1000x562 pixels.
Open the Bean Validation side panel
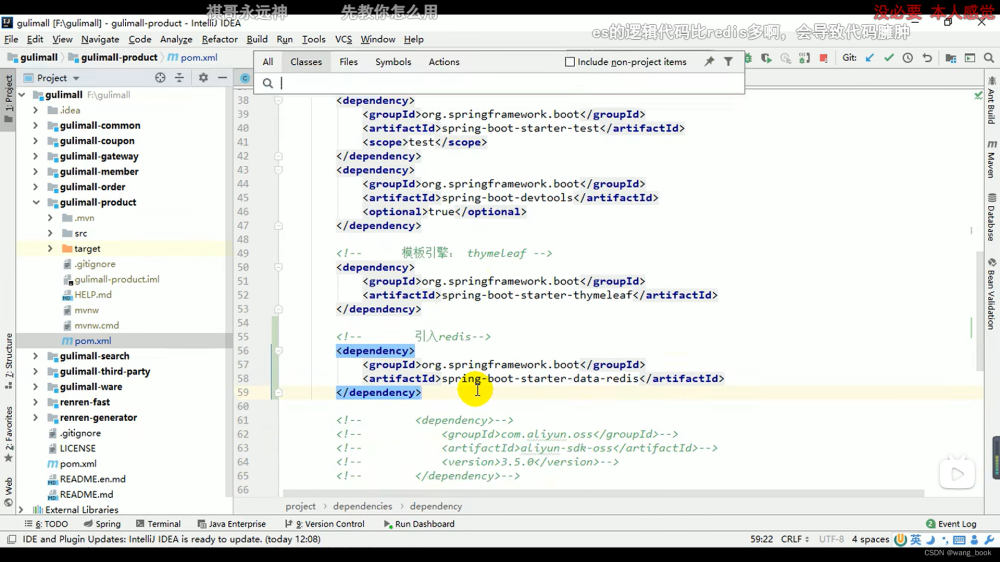[x=991, y=293]
